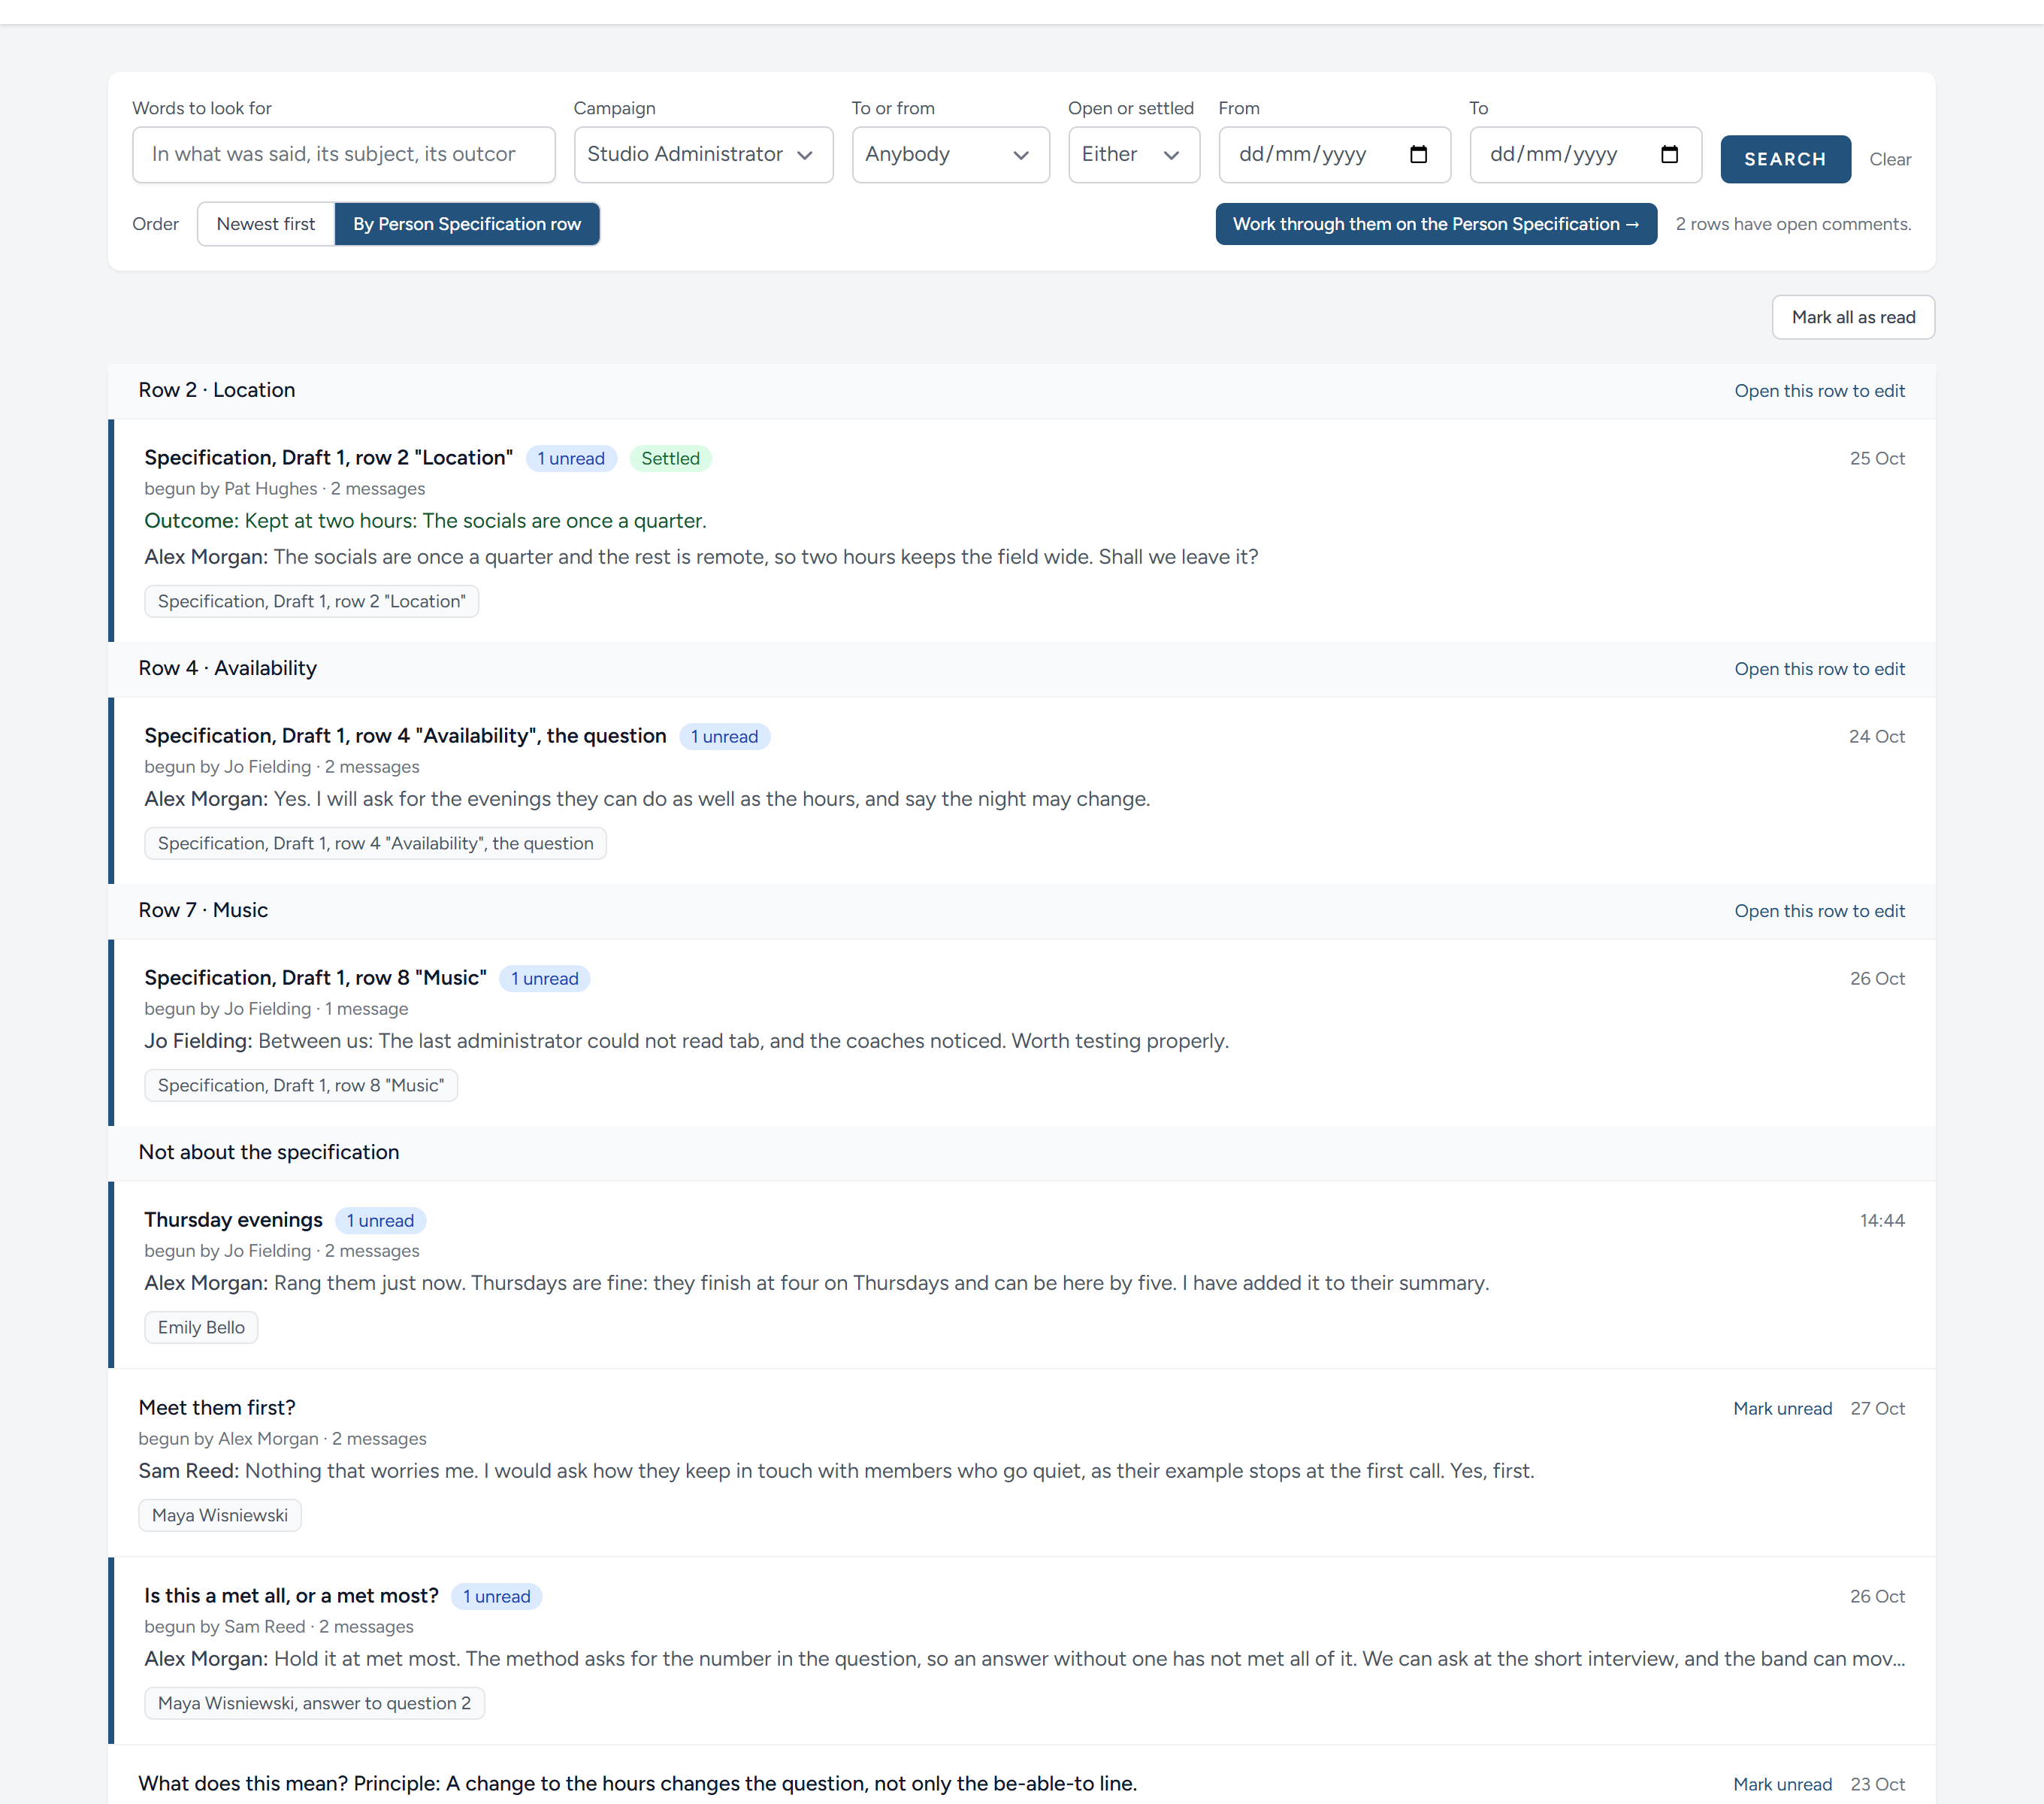Click the 1 unread badge on met all thread
This screenshot has height=1804, width=2044.
click(496, 1596)
